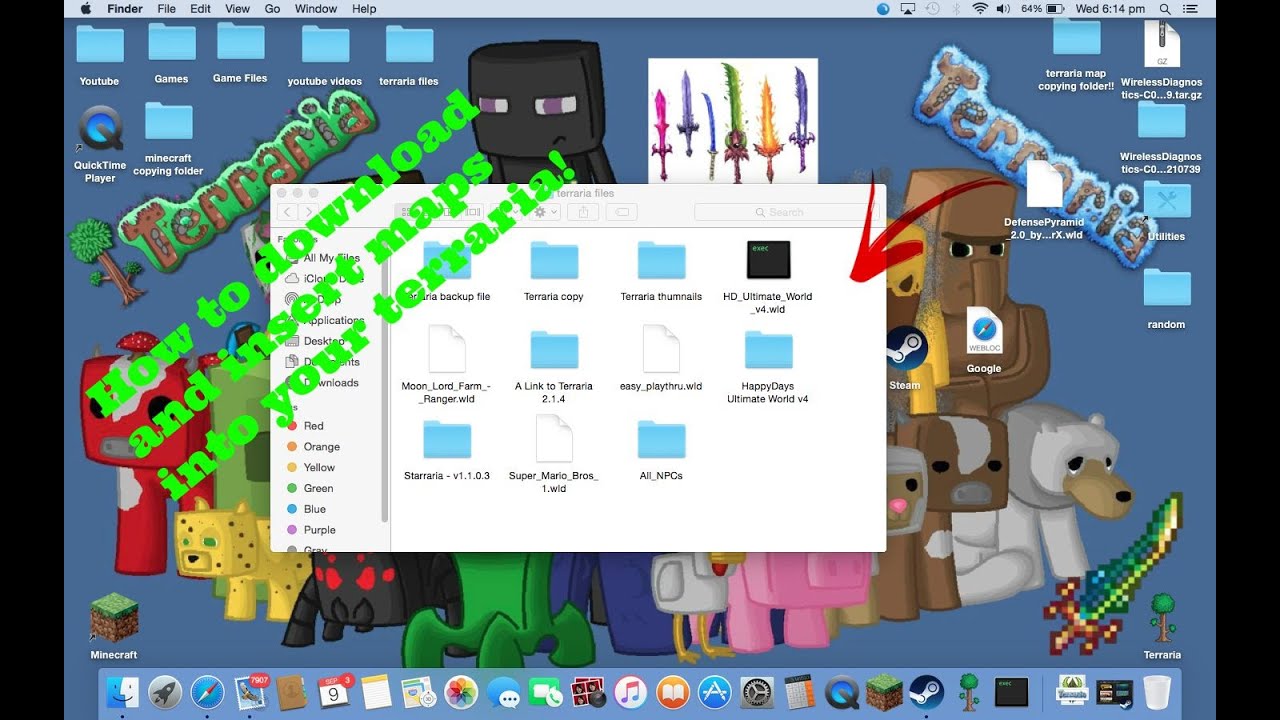The height and width of the screenshot is (720, 1280).
Task: Open the Apple menu
Action: click(x=84, y=9)
